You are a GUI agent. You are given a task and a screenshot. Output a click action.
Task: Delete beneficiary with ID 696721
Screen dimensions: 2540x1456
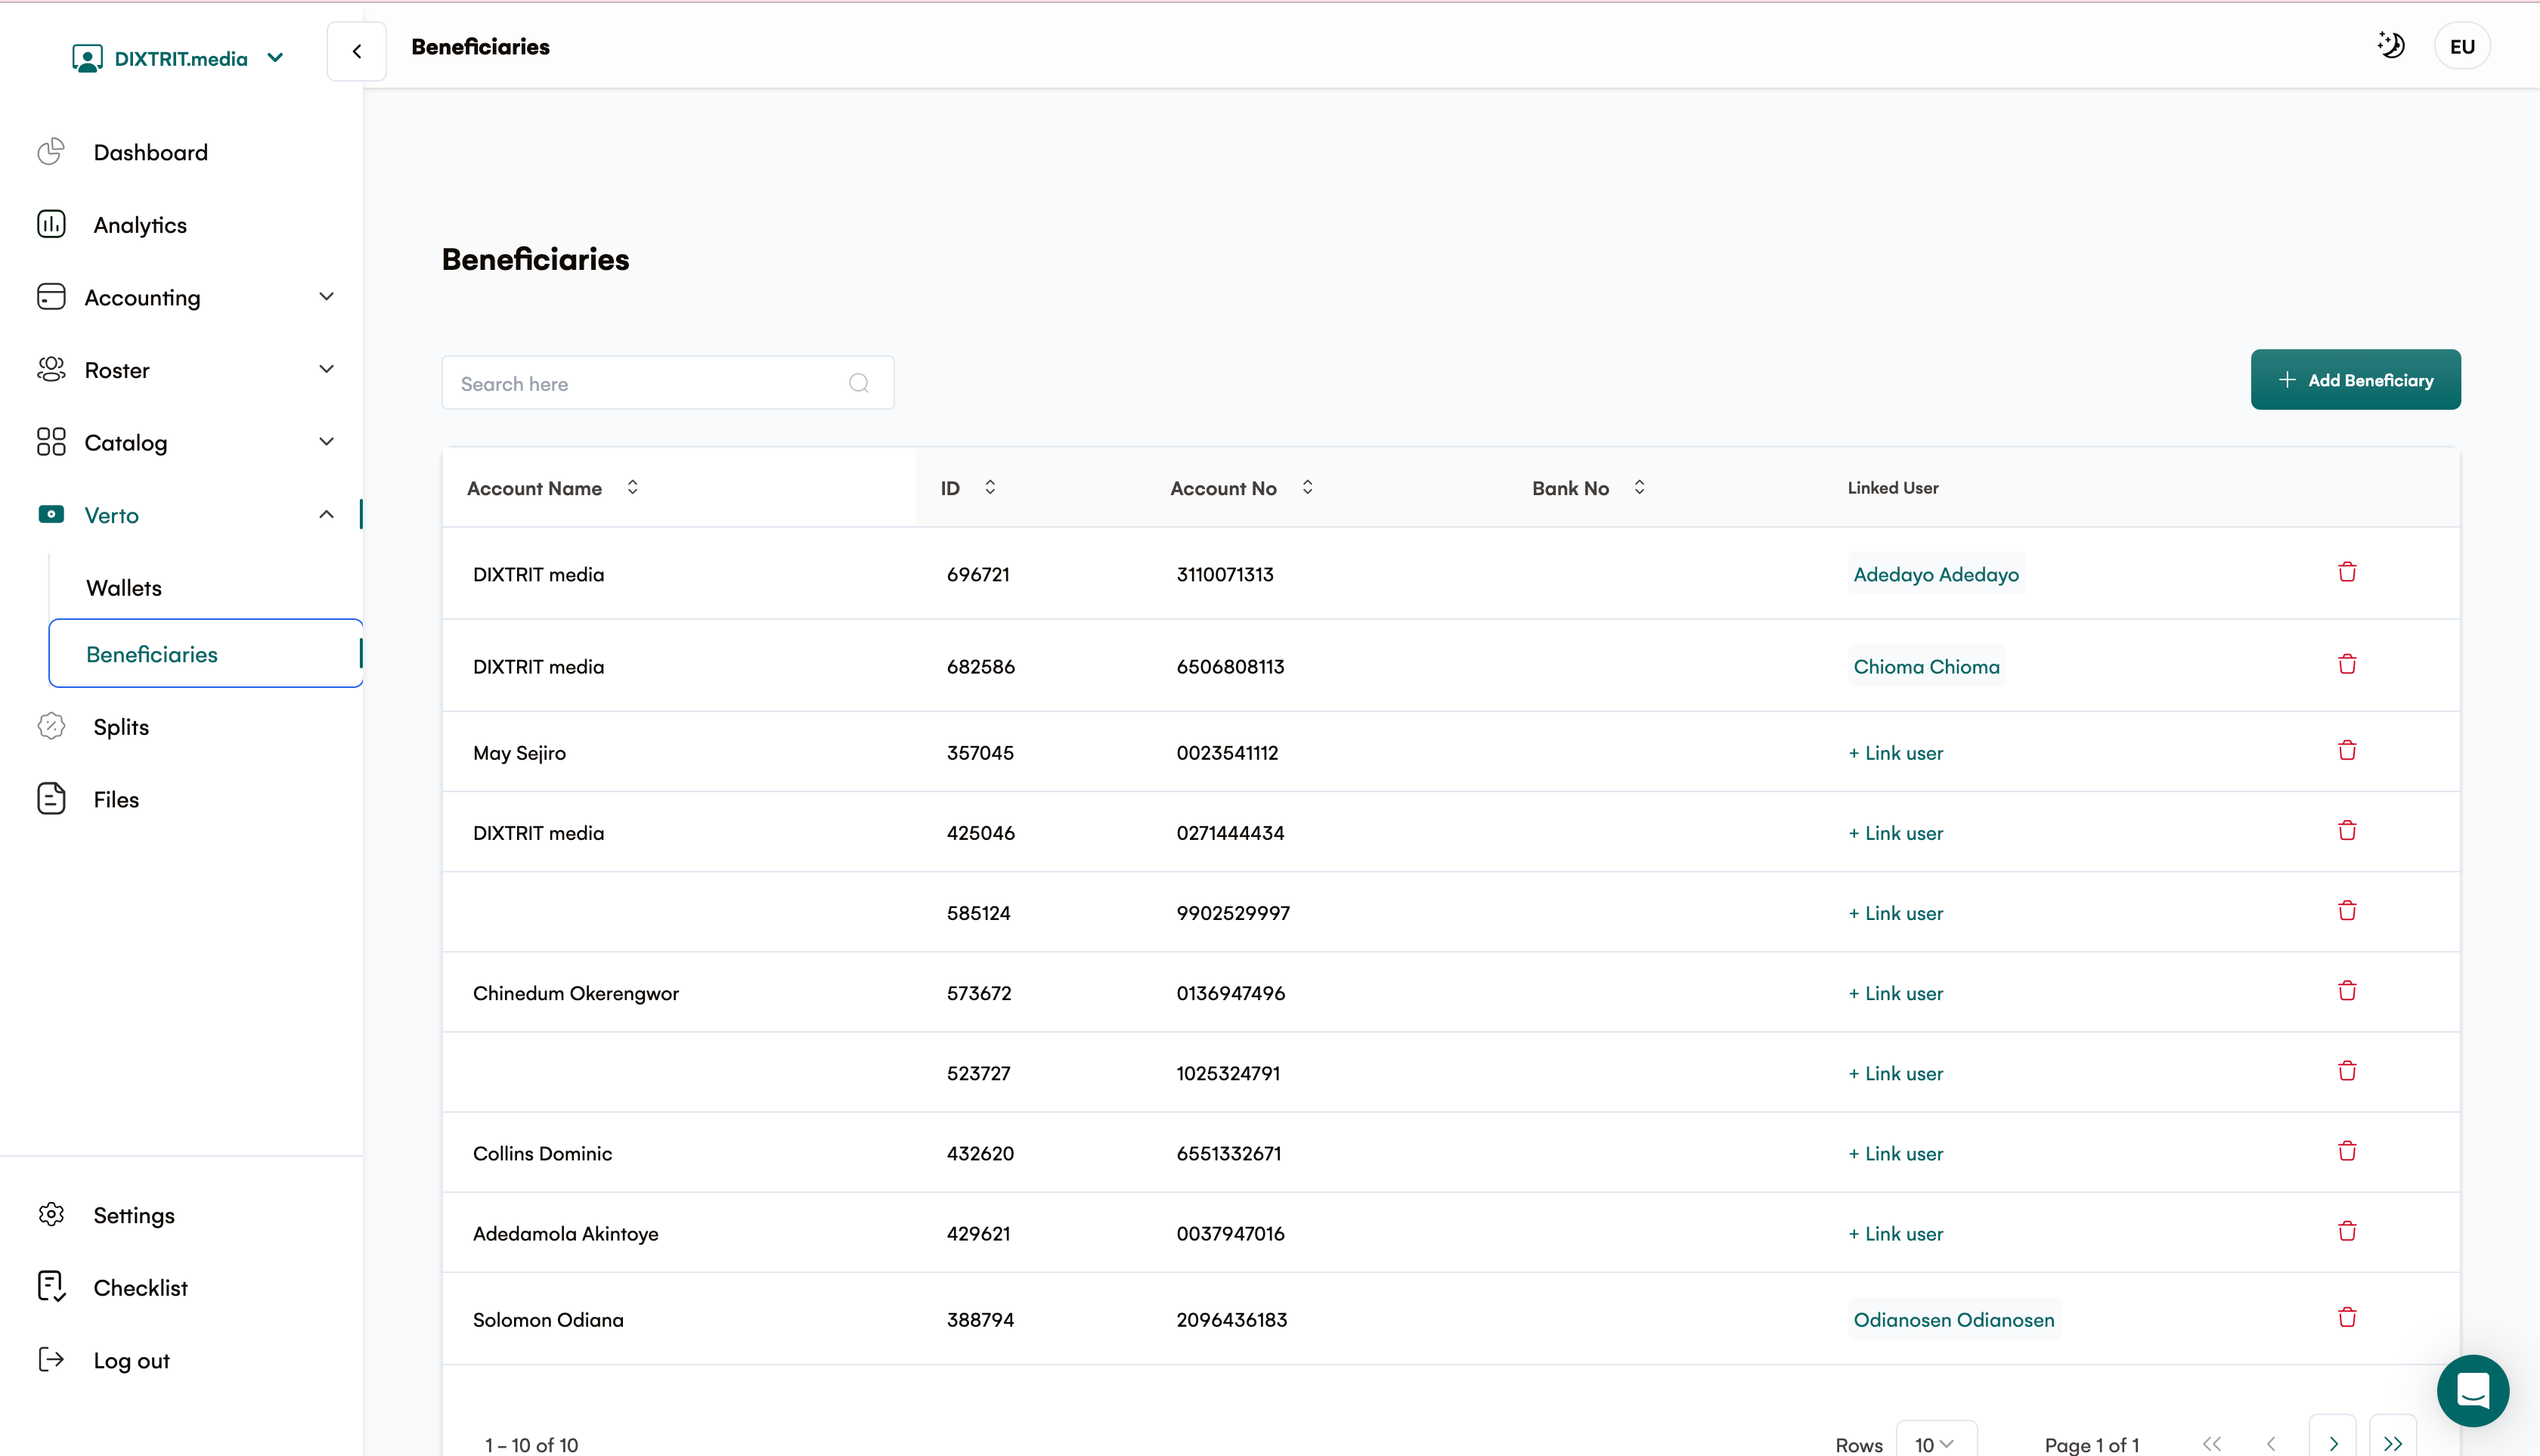click(2347, 572)
